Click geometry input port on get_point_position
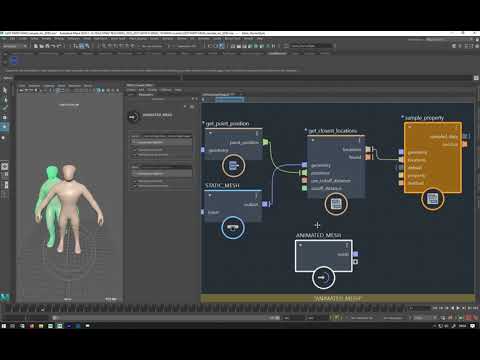The height and width of the screenshot is (360, 480). (203, 150)
